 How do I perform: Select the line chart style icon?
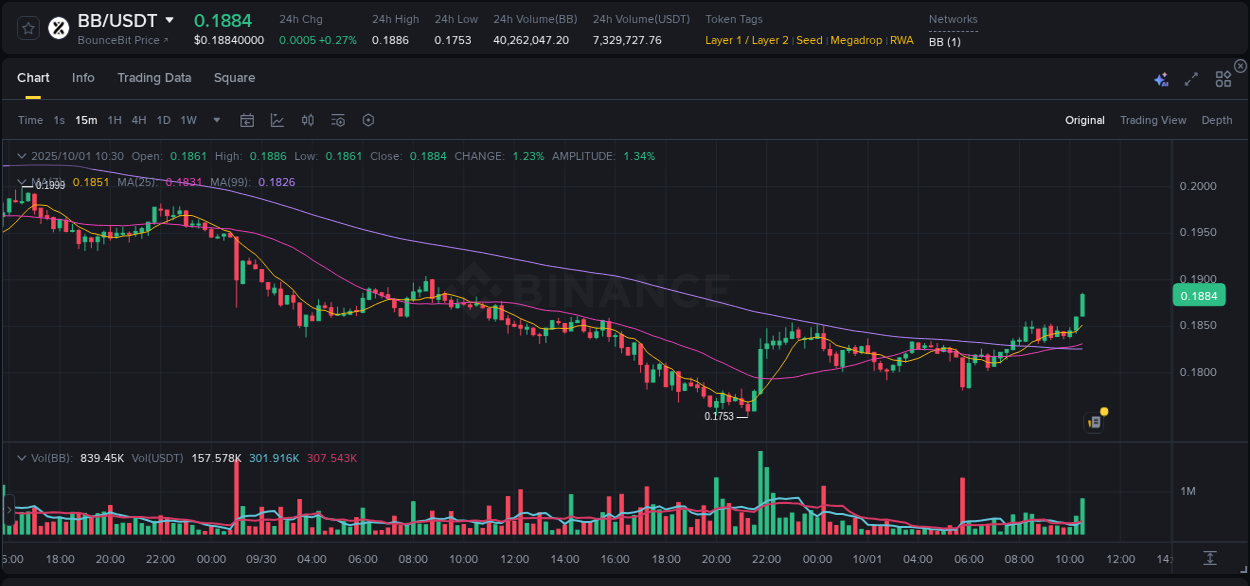(x=278, y=120)
